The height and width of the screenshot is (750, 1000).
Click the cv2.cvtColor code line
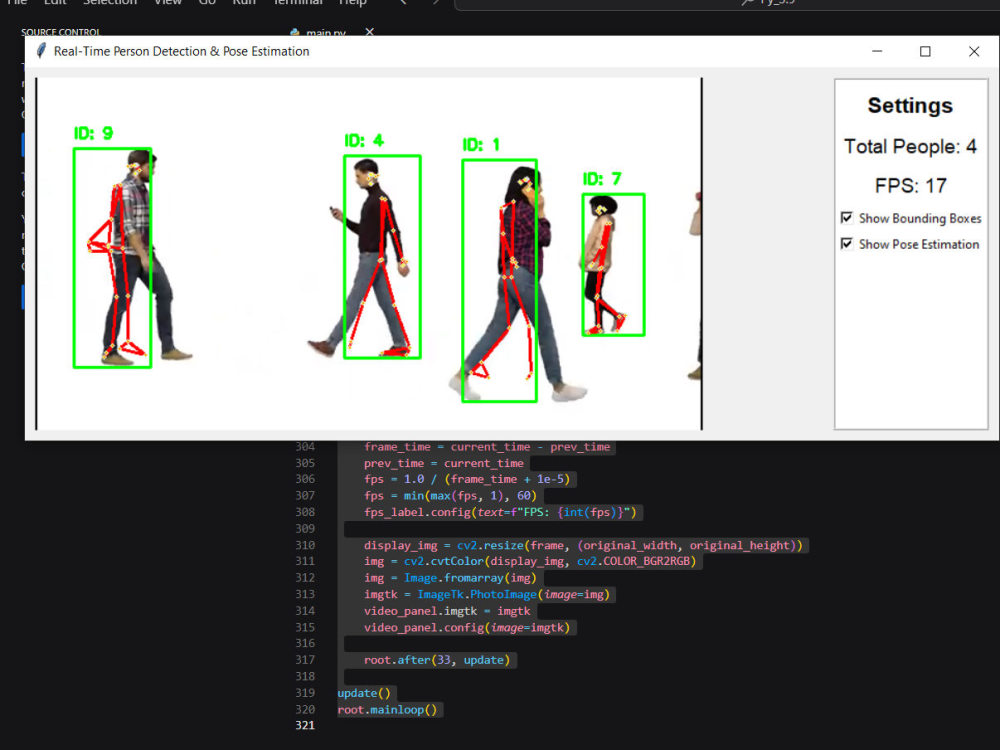pyautogui.click(x=530, y=561)
